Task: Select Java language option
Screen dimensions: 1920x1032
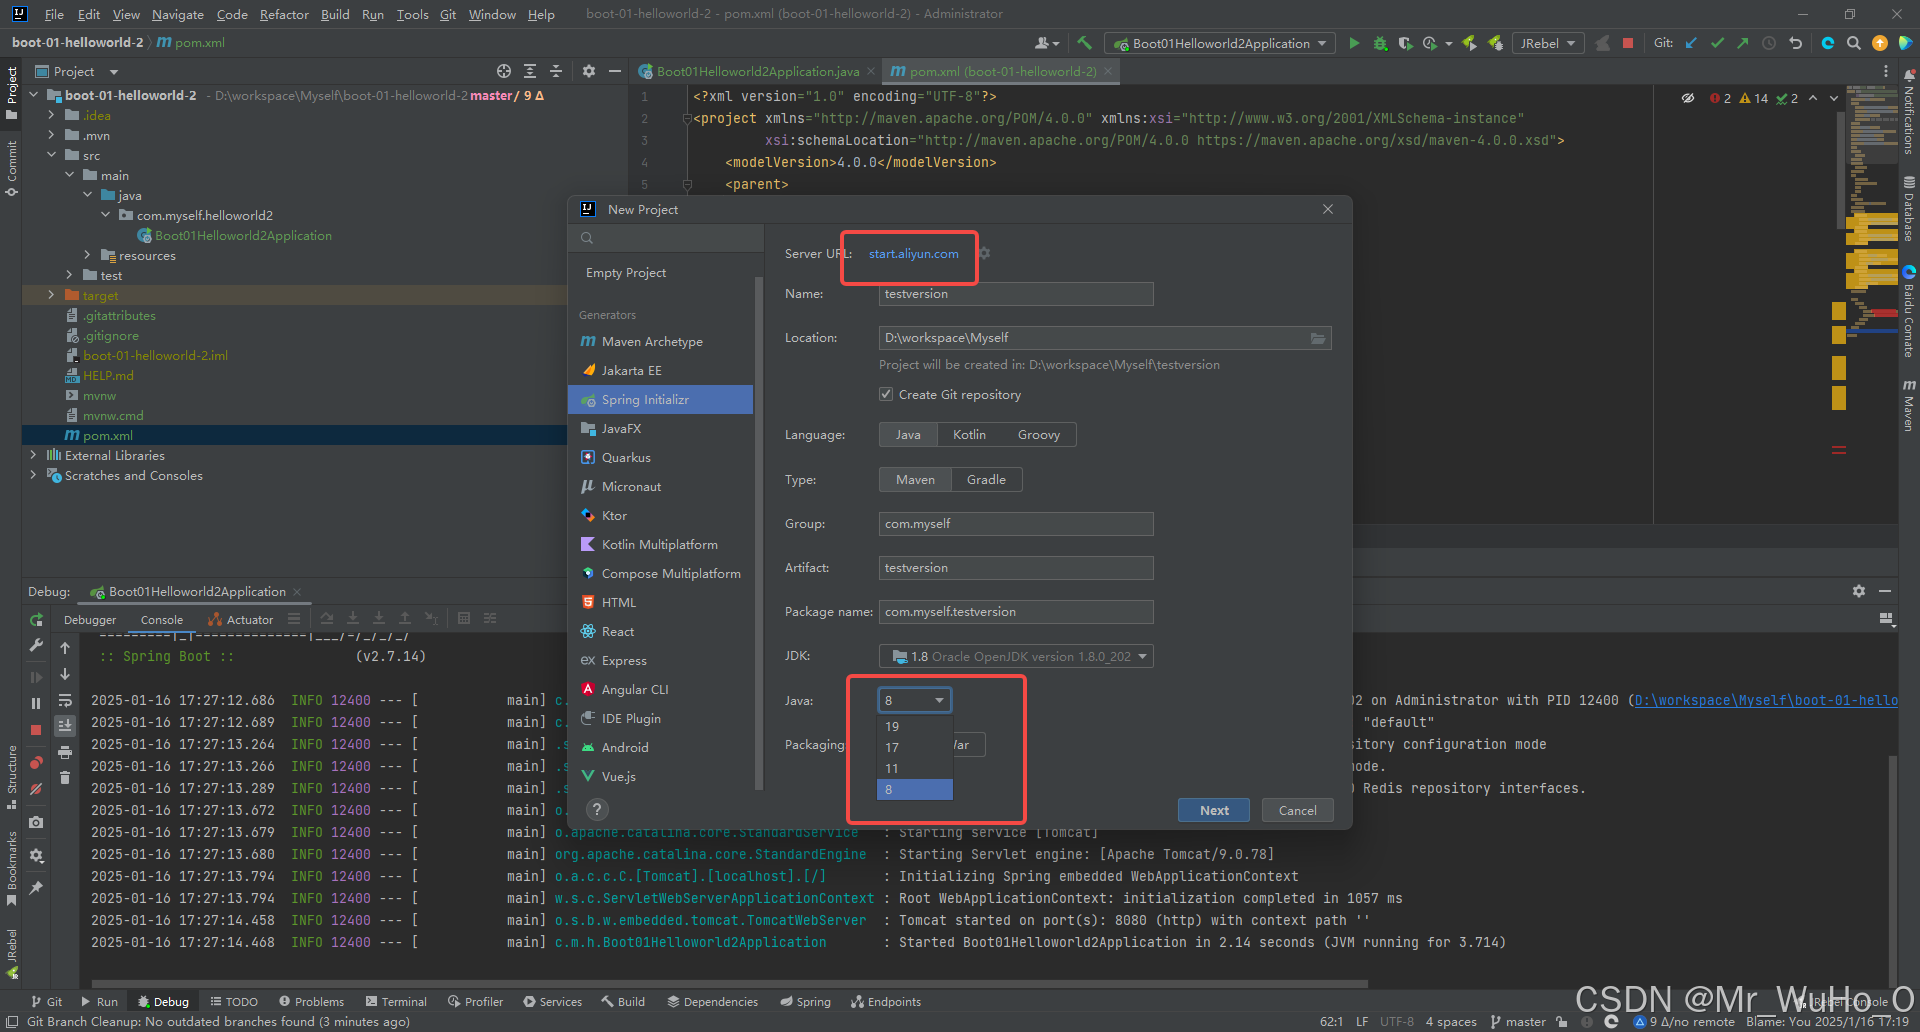Action: click(908, 435)
